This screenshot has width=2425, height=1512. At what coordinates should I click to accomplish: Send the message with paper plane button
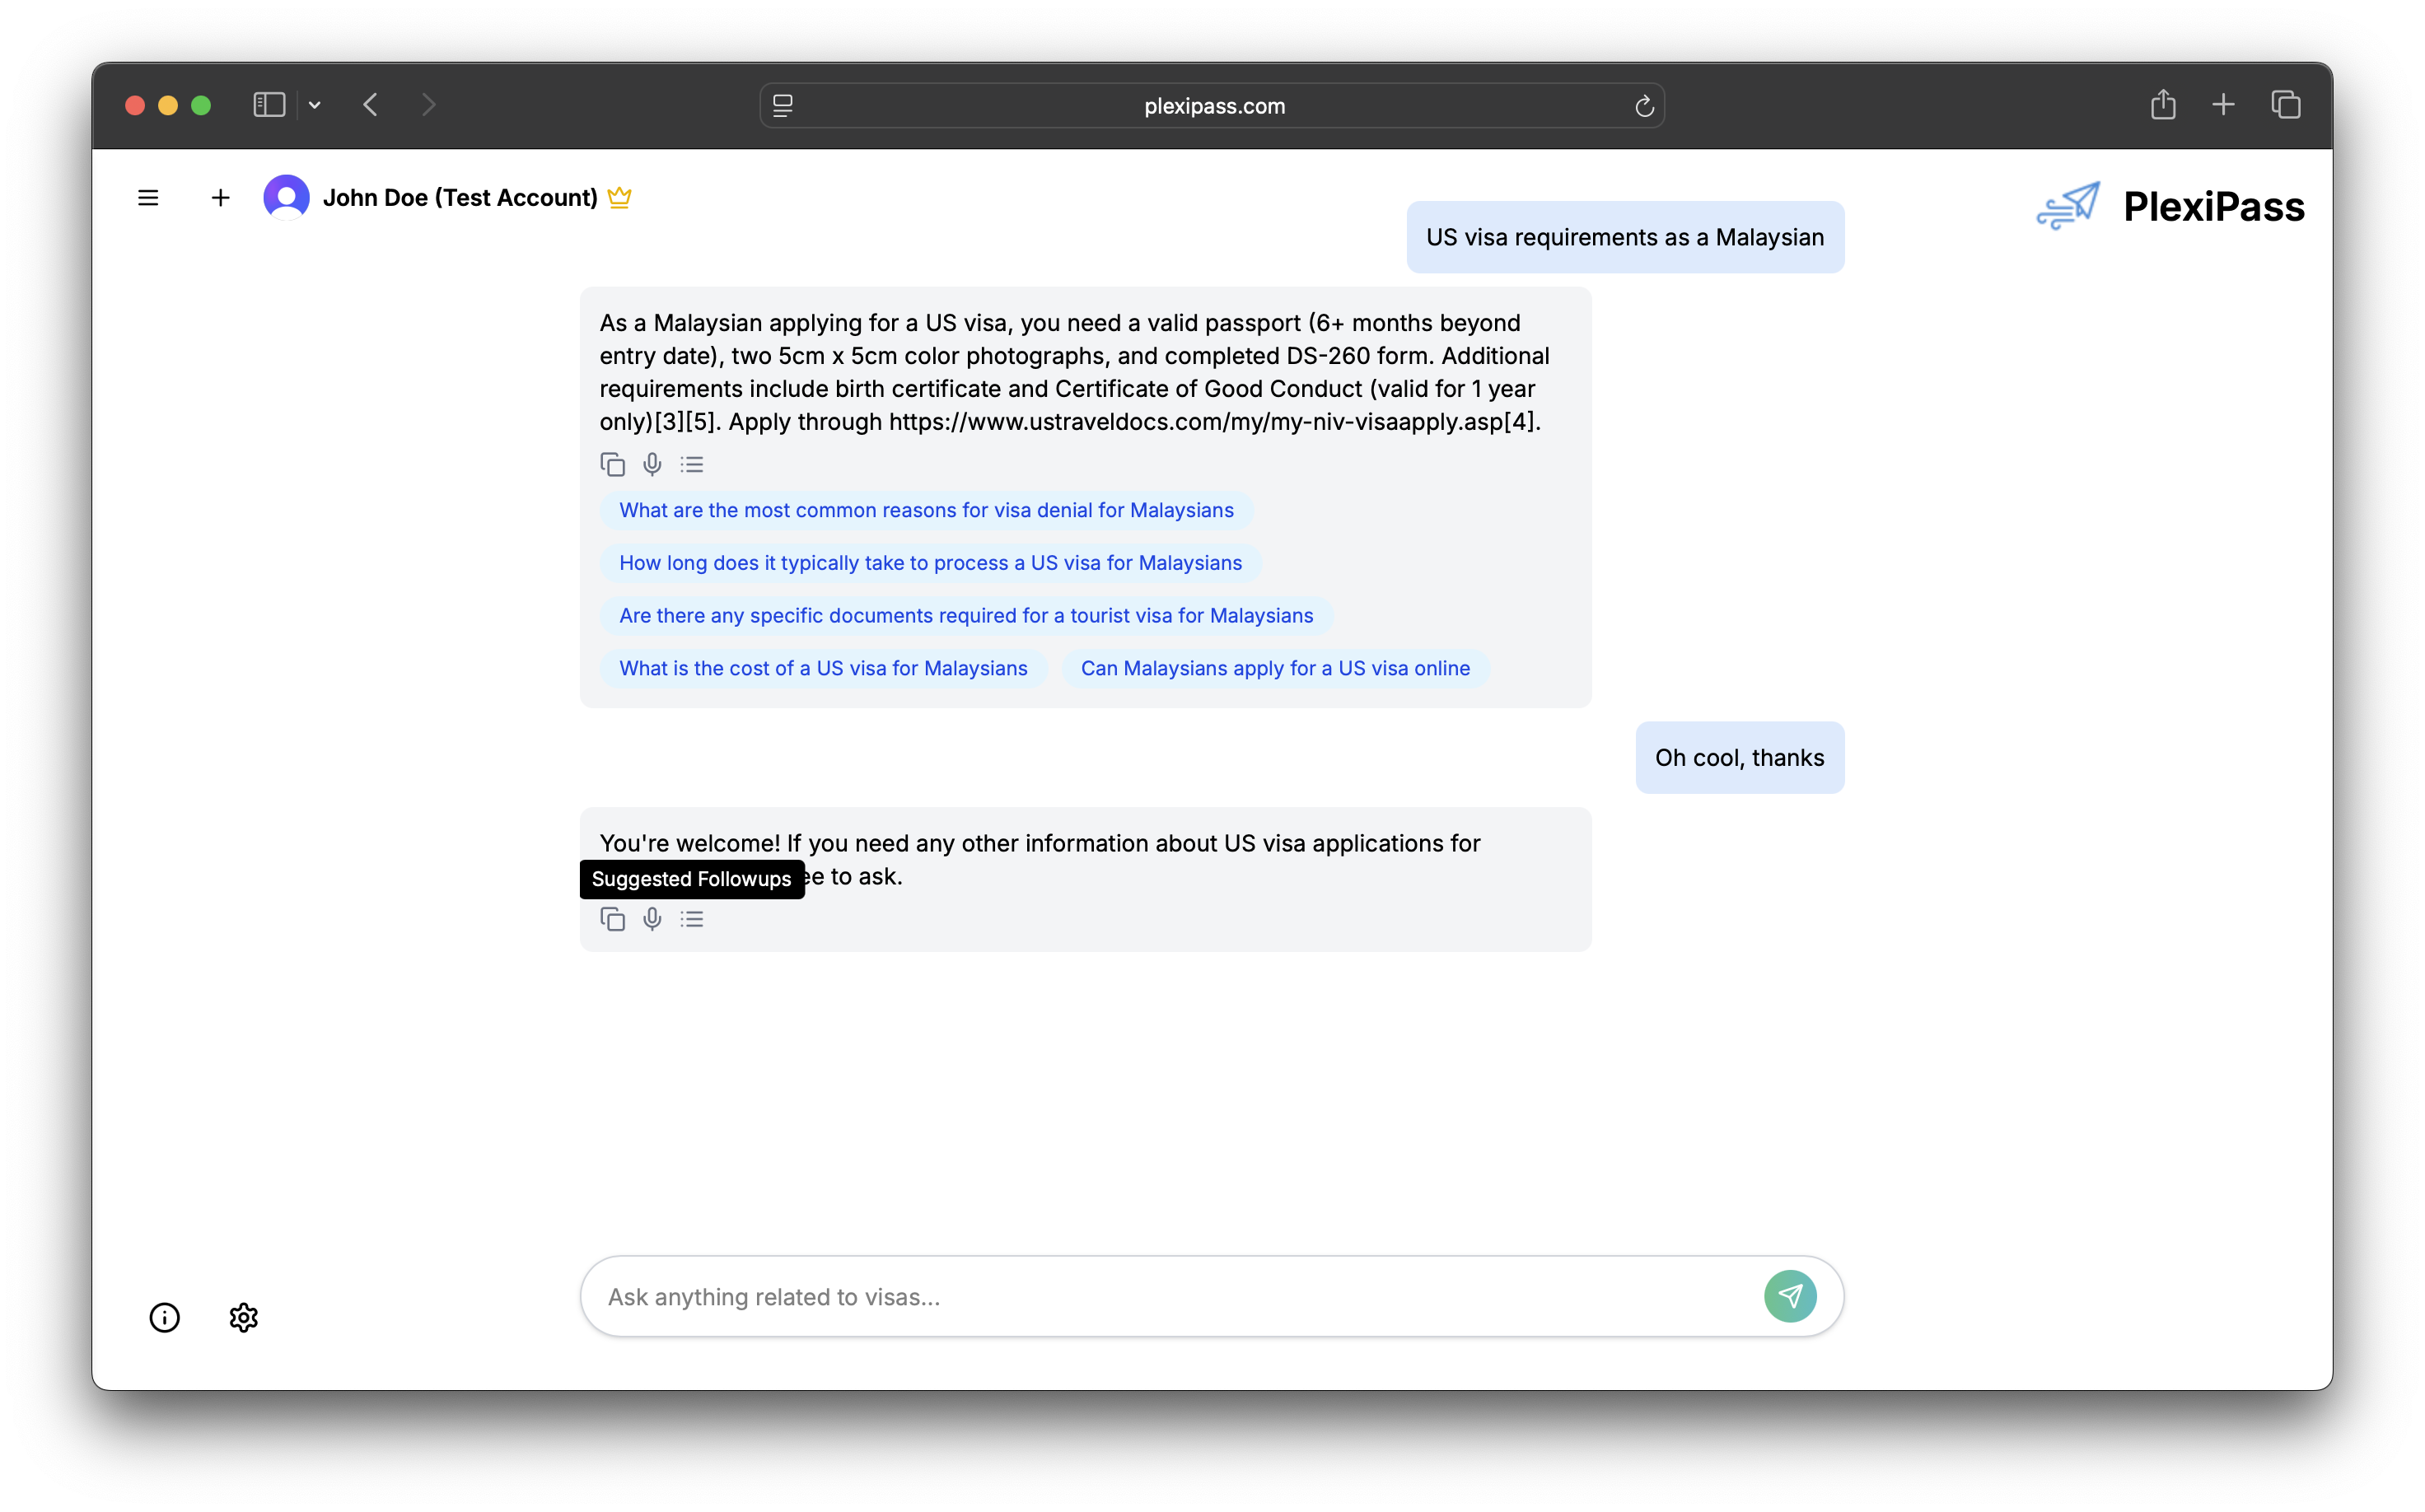[x=1789, y=1296]
